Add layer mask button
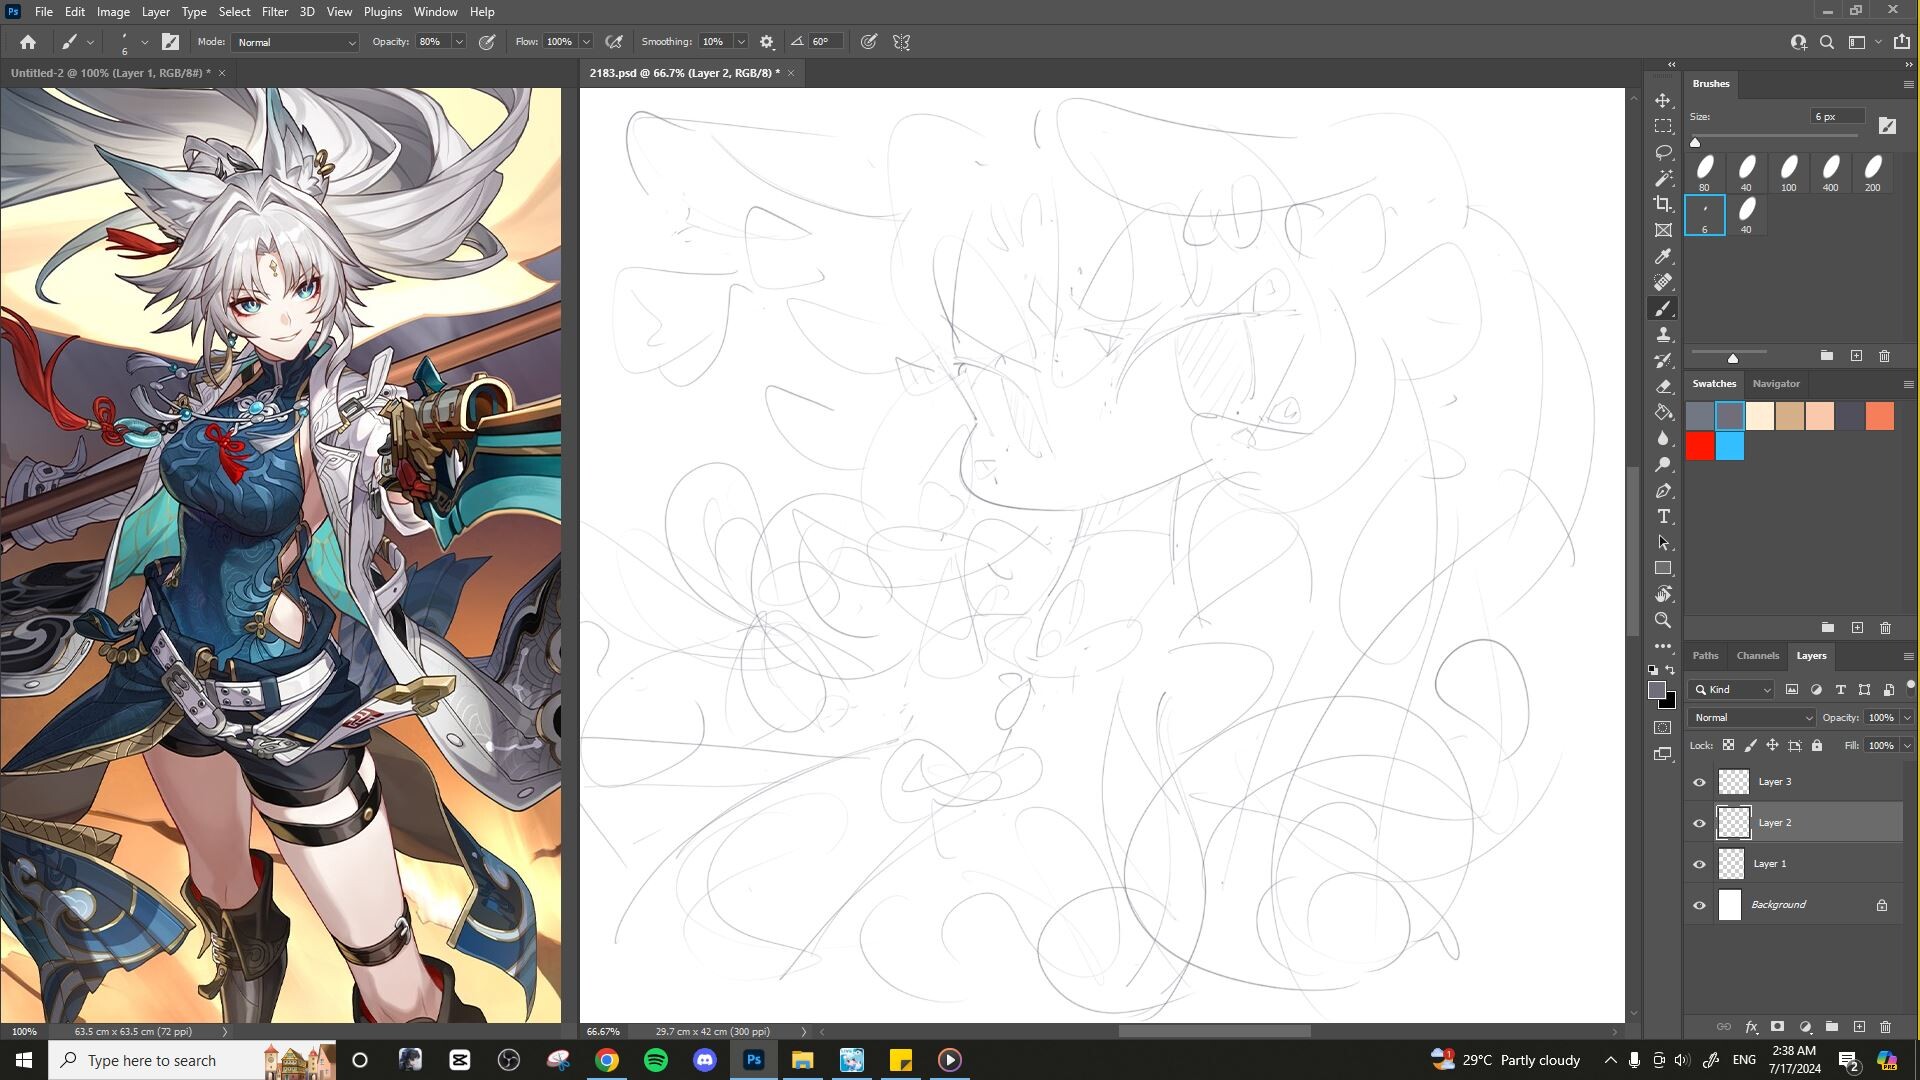This screenshot has width=1920, height=1080. click(1778, 1027)
